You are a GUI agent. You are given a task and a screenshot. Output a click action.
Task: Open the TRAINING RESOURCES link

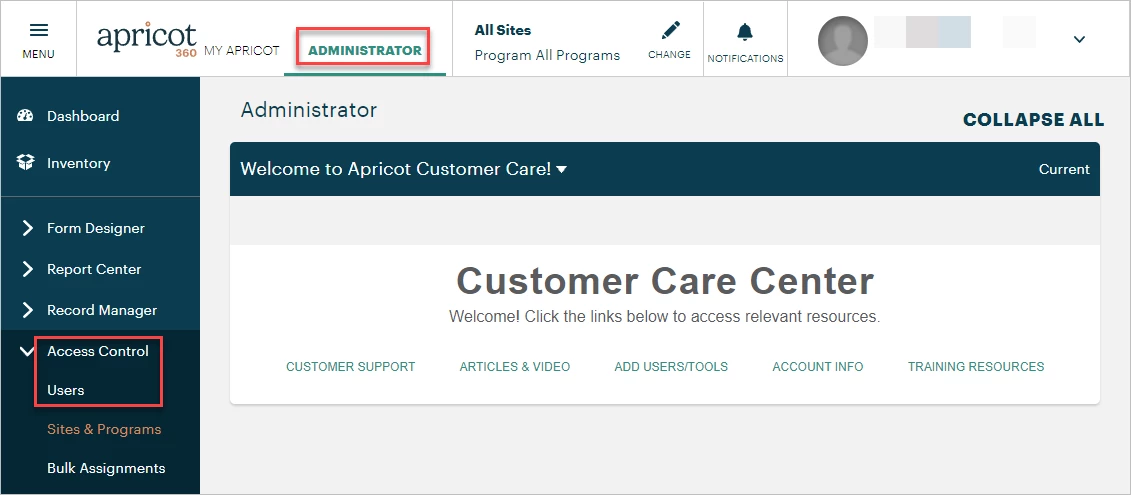click(976, 367)
